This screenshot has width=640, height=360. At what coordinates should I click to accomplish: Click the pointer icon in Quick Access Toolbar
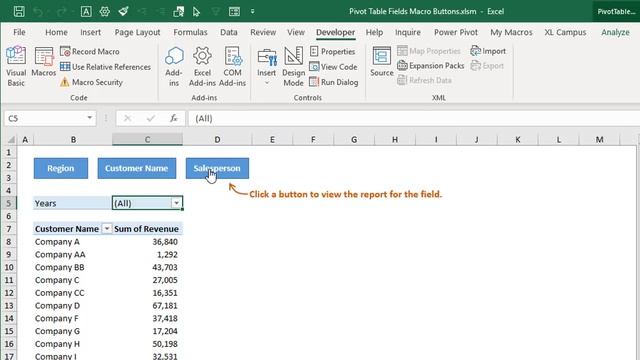(x=196, y=11)
